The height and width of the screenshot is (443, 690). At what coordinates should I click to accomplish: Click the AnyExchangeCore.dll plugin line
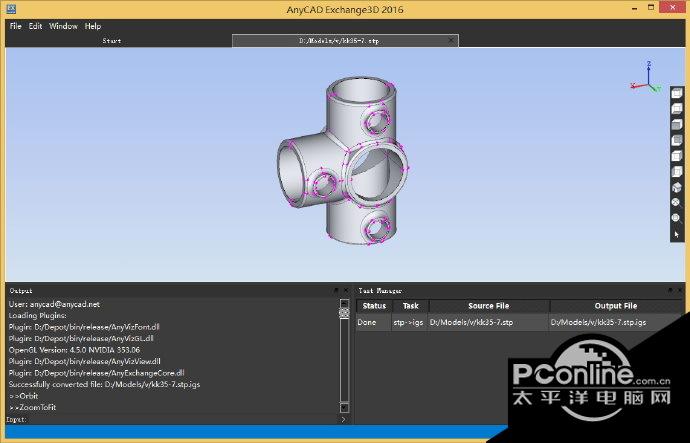[96, 373]
